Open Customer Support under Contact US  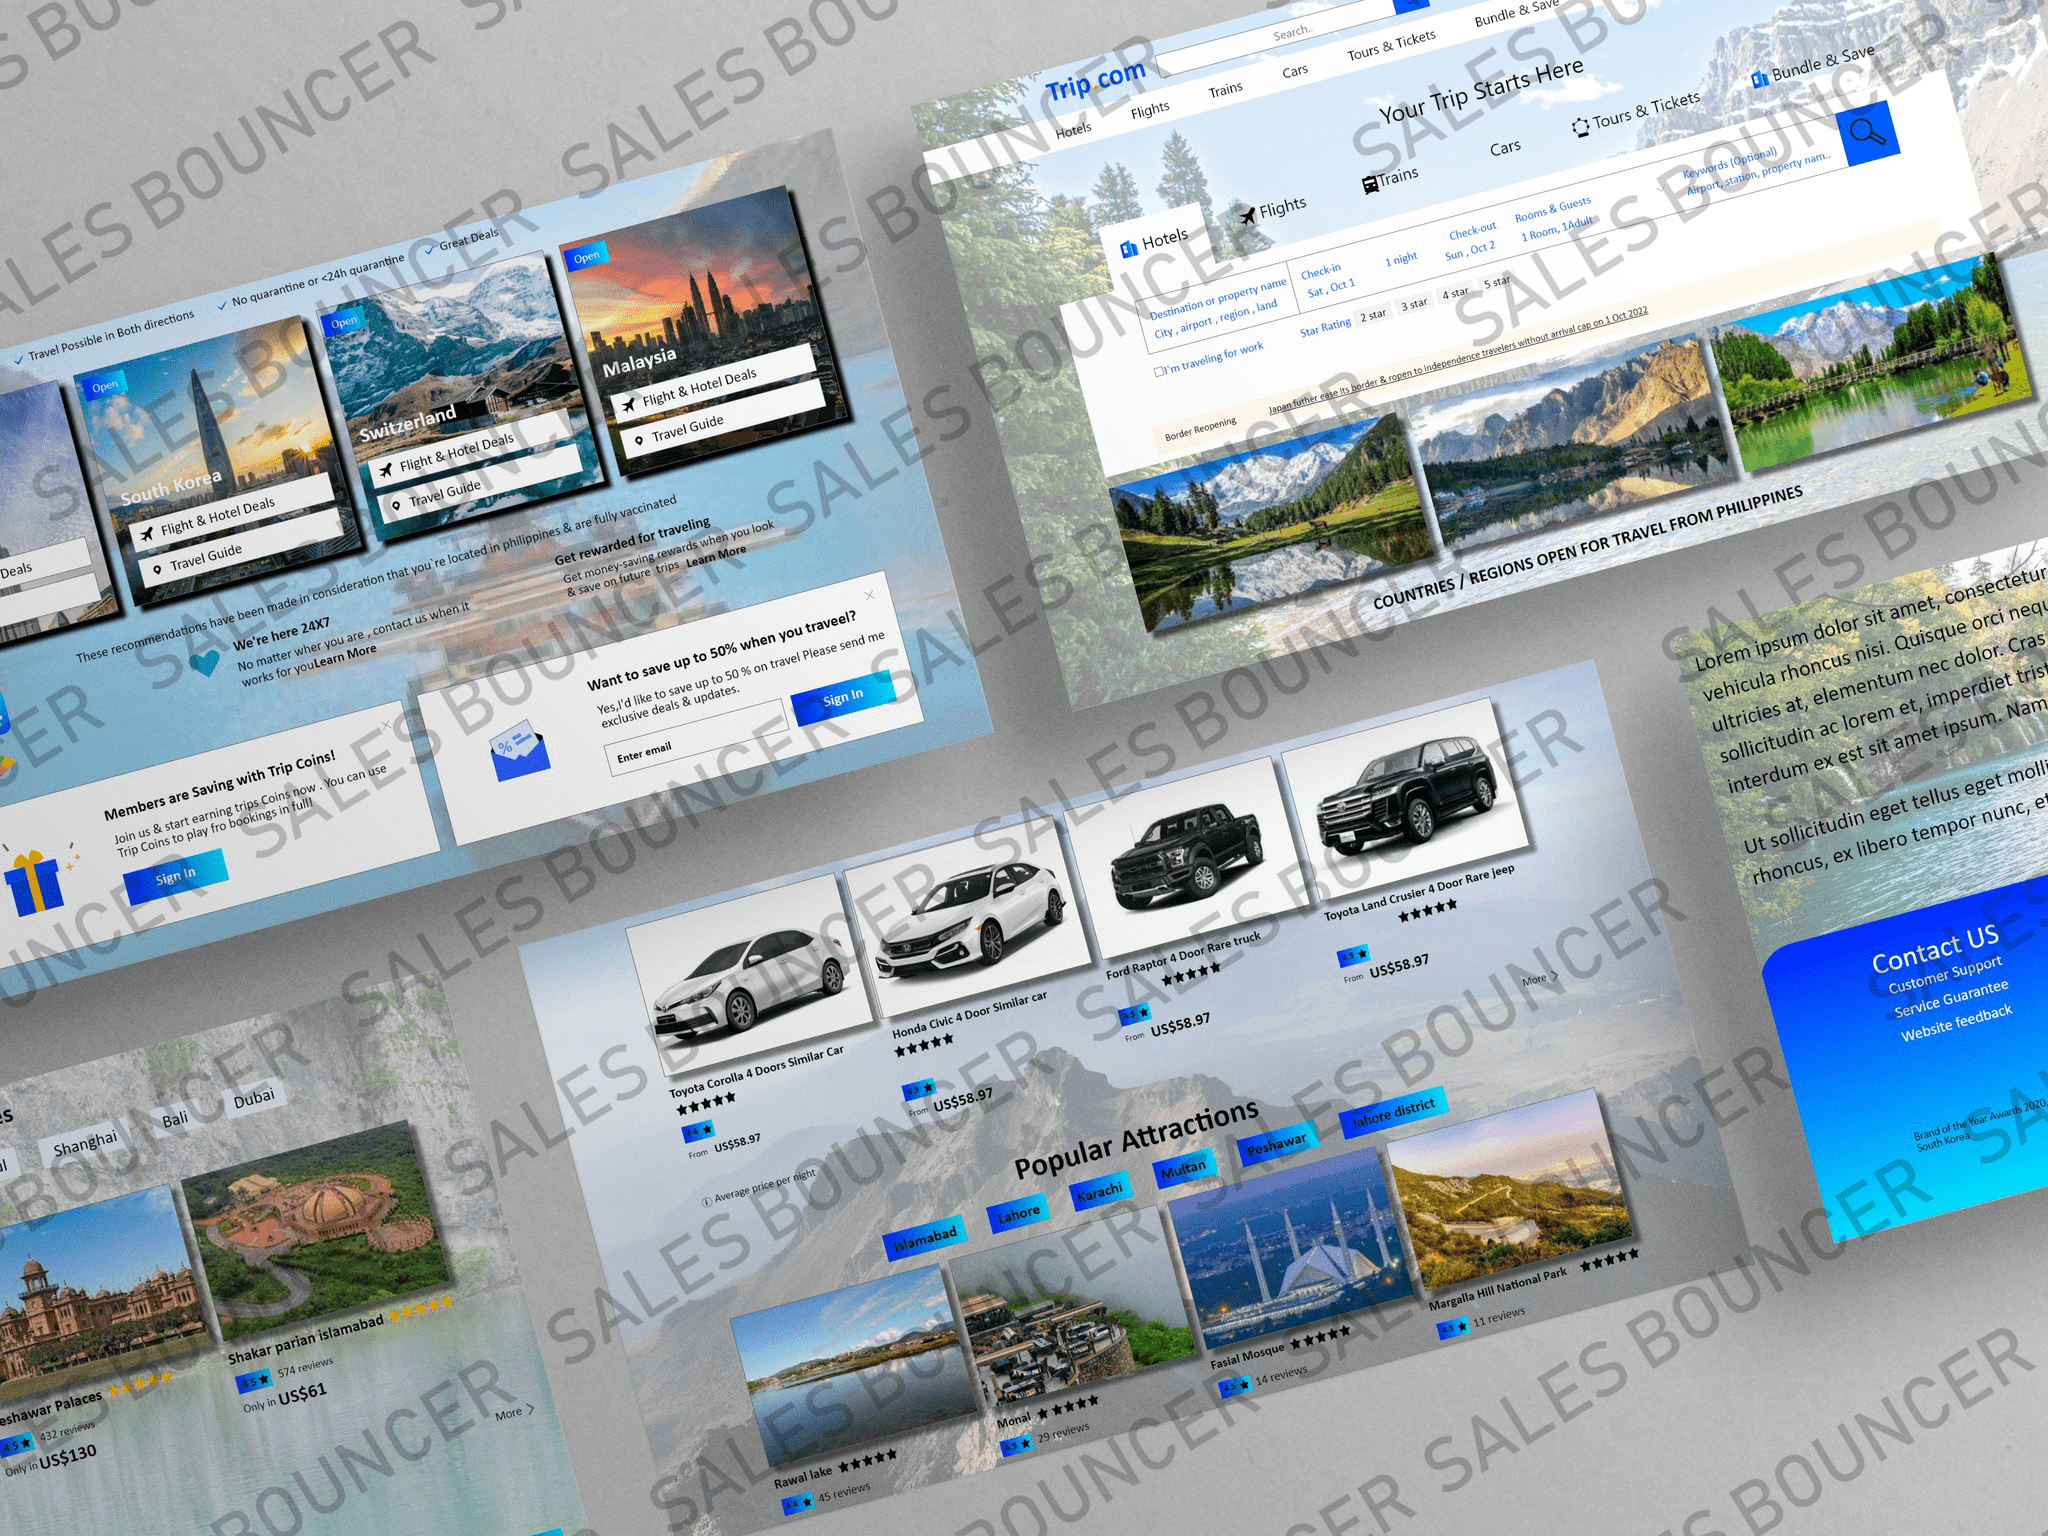(1944, 974)
